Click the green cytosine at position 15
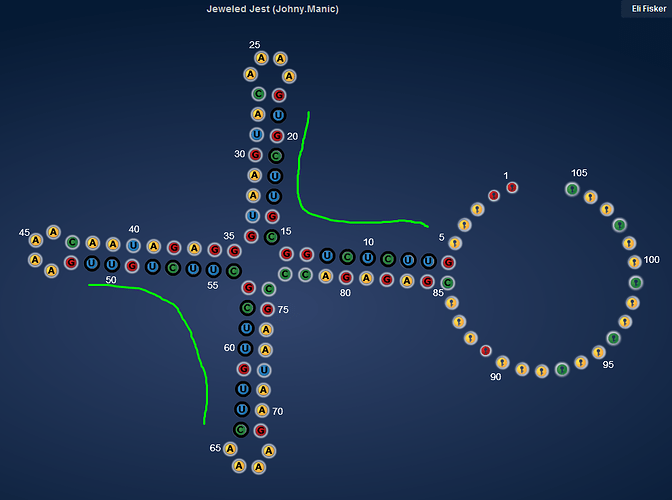The height and width of the screenshot is (500, 672). (271, 237)
